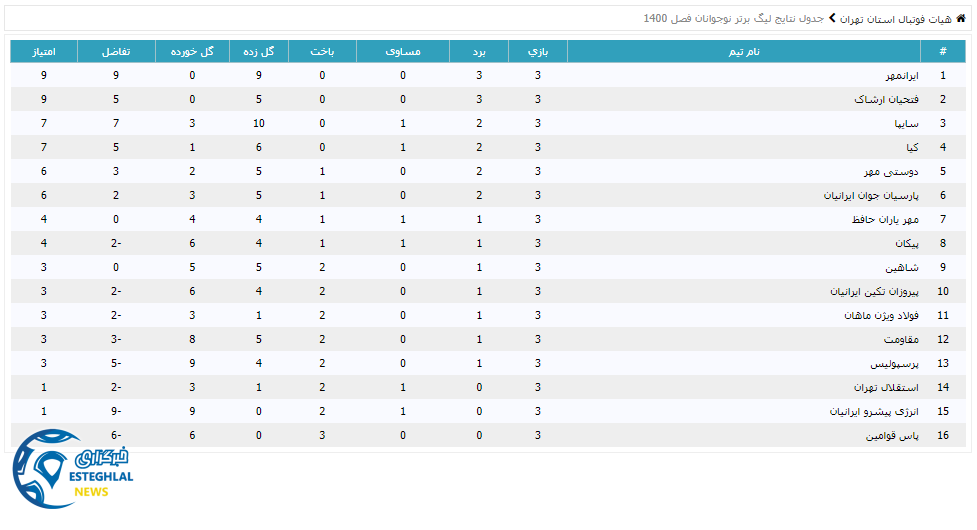This screenshot has width=977, height=530.
Task: Select the مساوی column header
Action: pos(402,51)
